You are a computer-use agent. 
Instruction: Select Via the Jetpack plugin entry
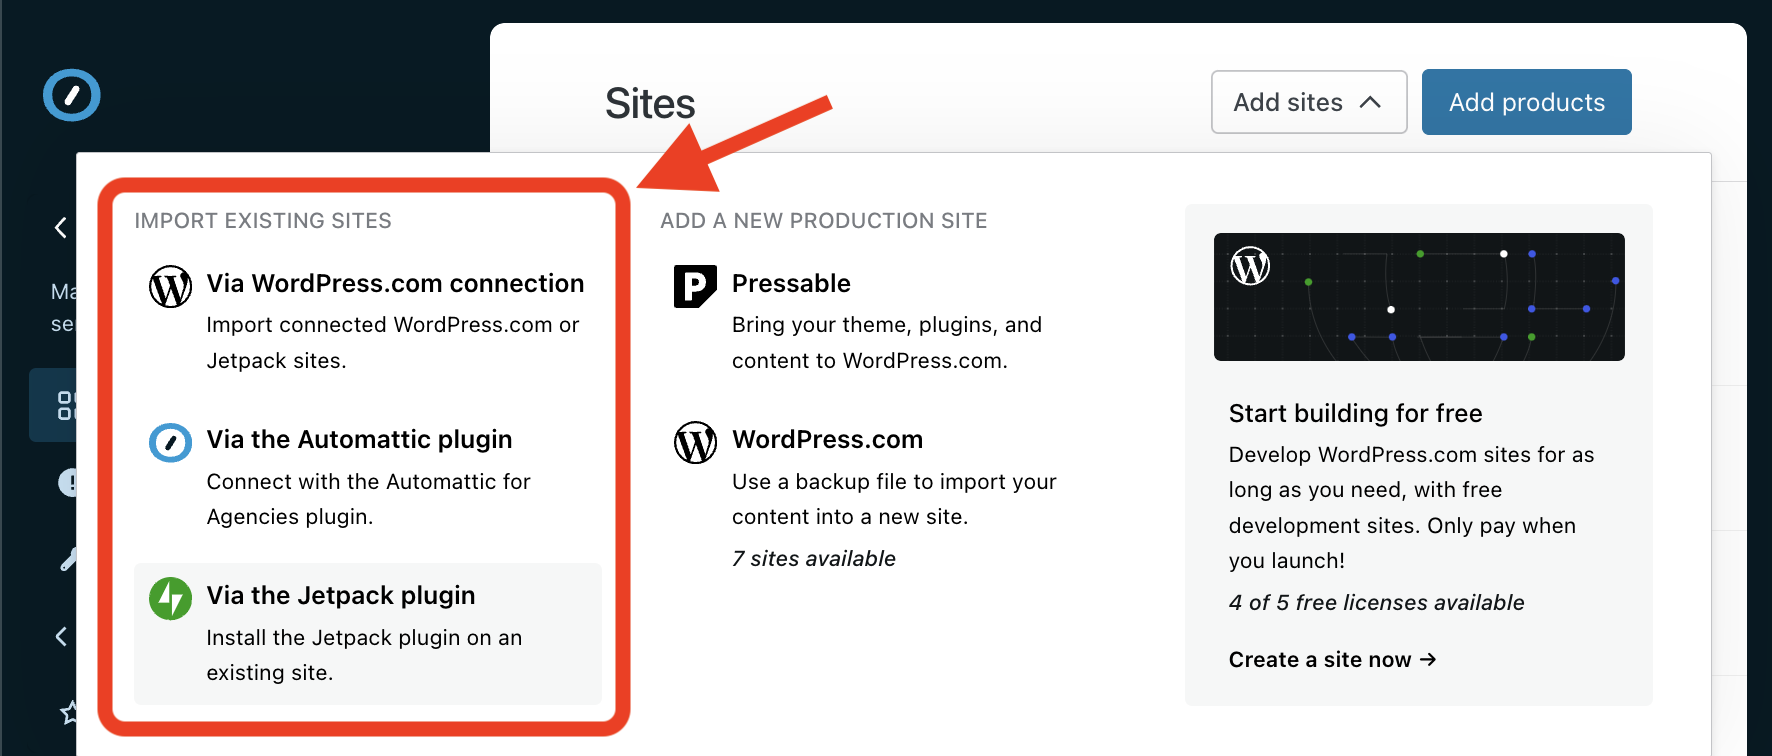coord(341,596)
